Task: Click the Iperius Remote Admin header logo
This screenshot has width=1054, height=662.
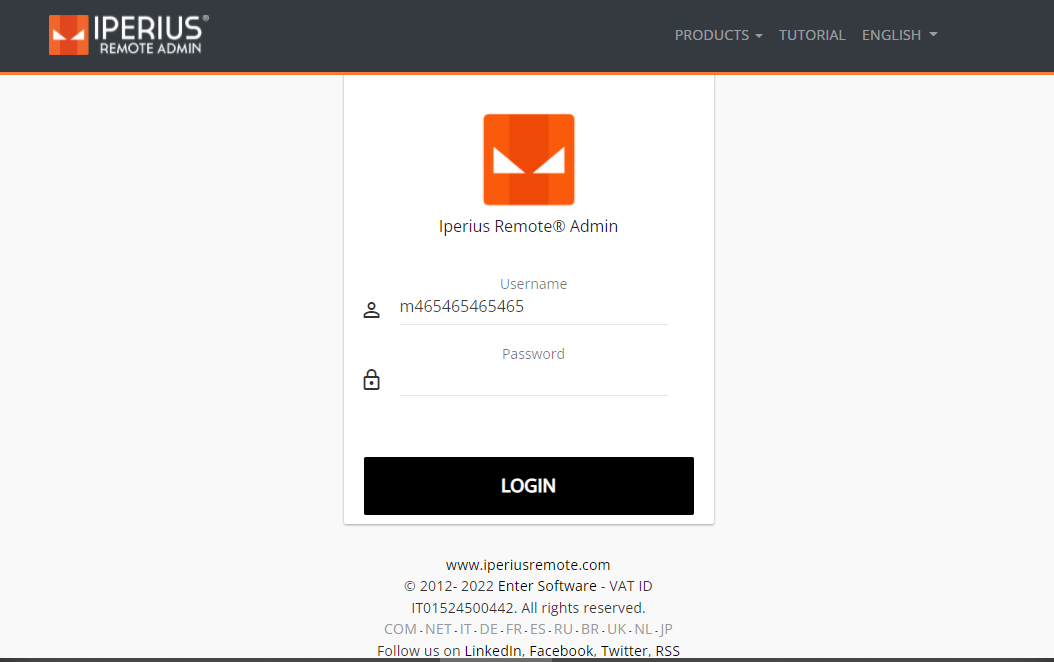Action: point(128,35)
